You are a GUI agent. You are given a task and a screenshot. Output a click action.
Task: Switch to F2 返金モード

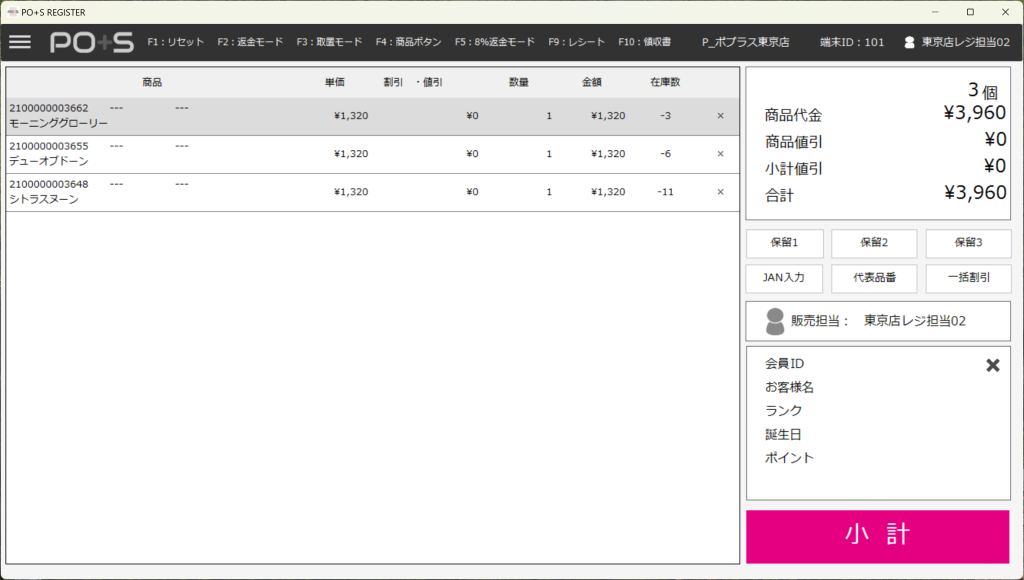click(x=250, y=43)
